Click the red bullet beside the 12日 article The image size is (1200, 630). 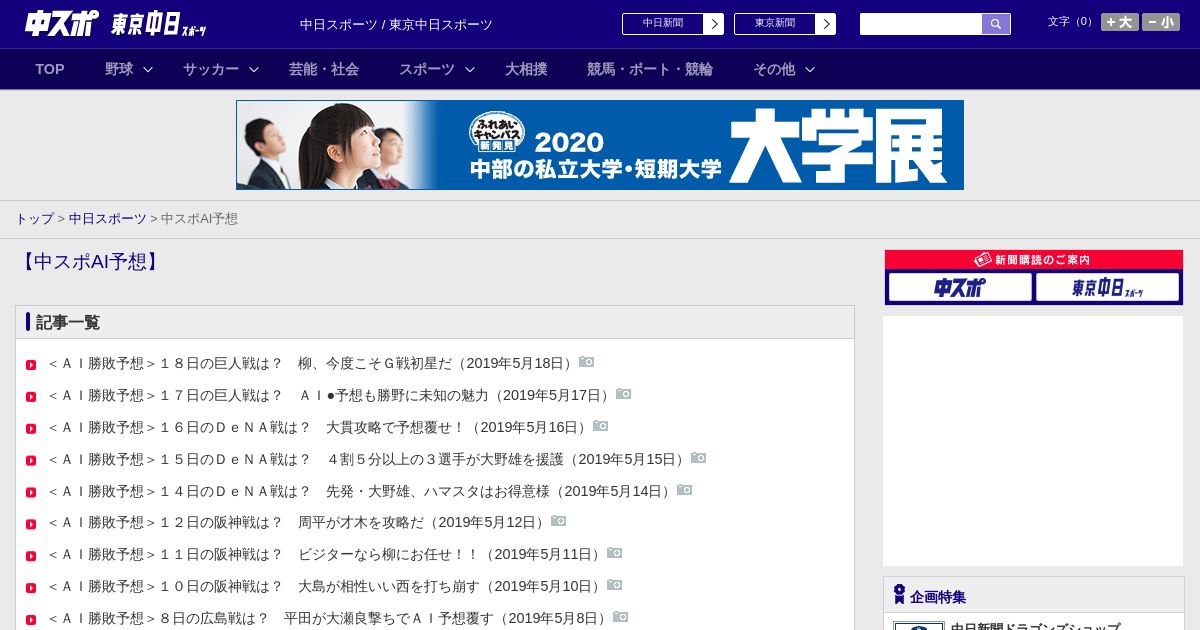pos(31,524)
